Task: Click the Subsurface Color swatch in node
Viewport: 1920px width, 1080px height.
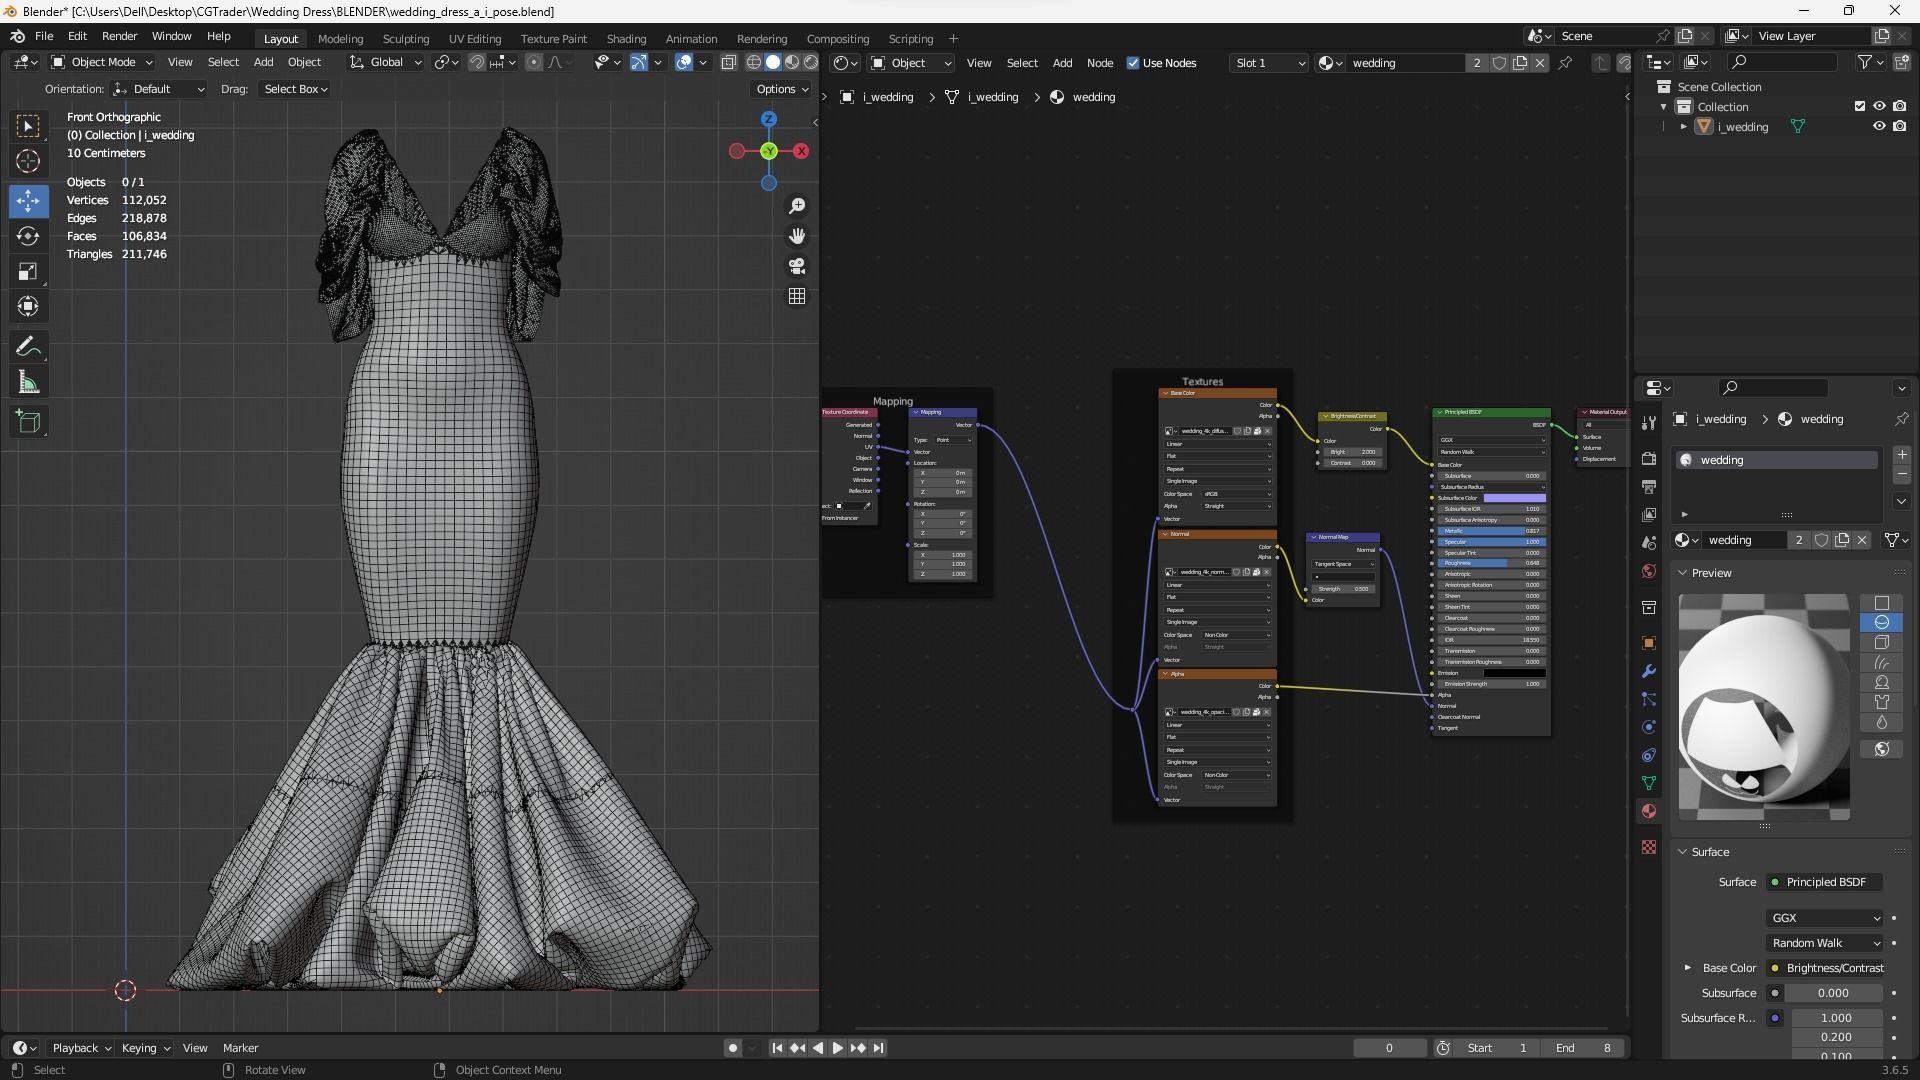Action: tap(1514, 498)
